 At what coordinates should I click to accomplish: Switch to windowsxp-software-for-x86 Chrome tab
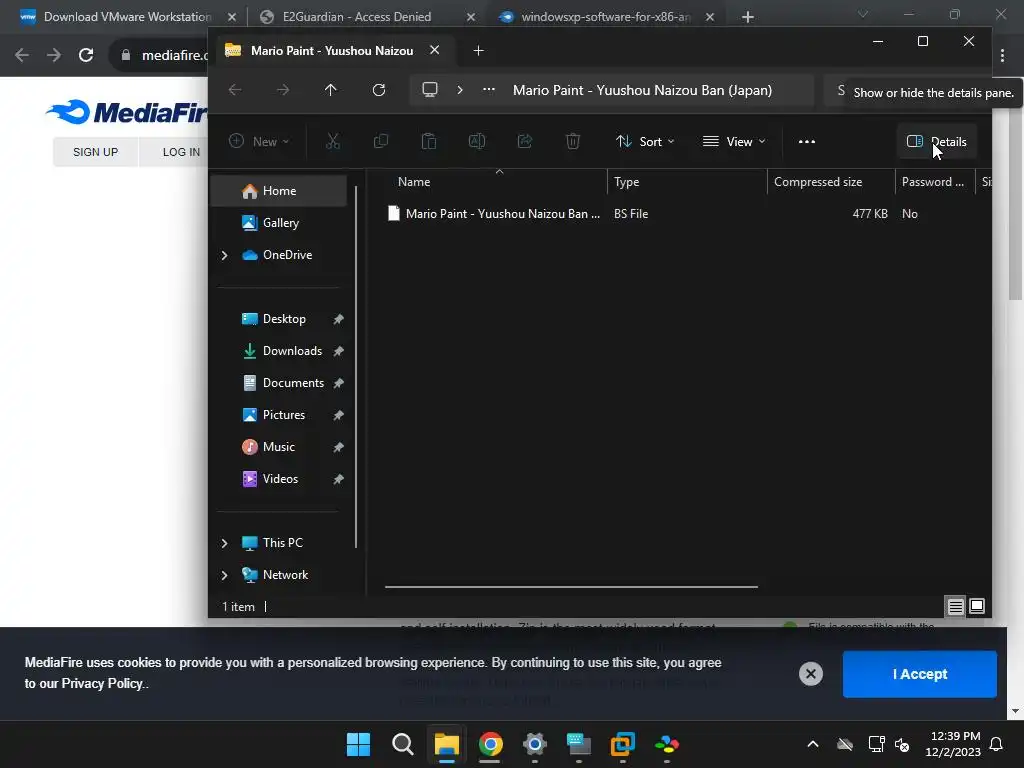605,17
